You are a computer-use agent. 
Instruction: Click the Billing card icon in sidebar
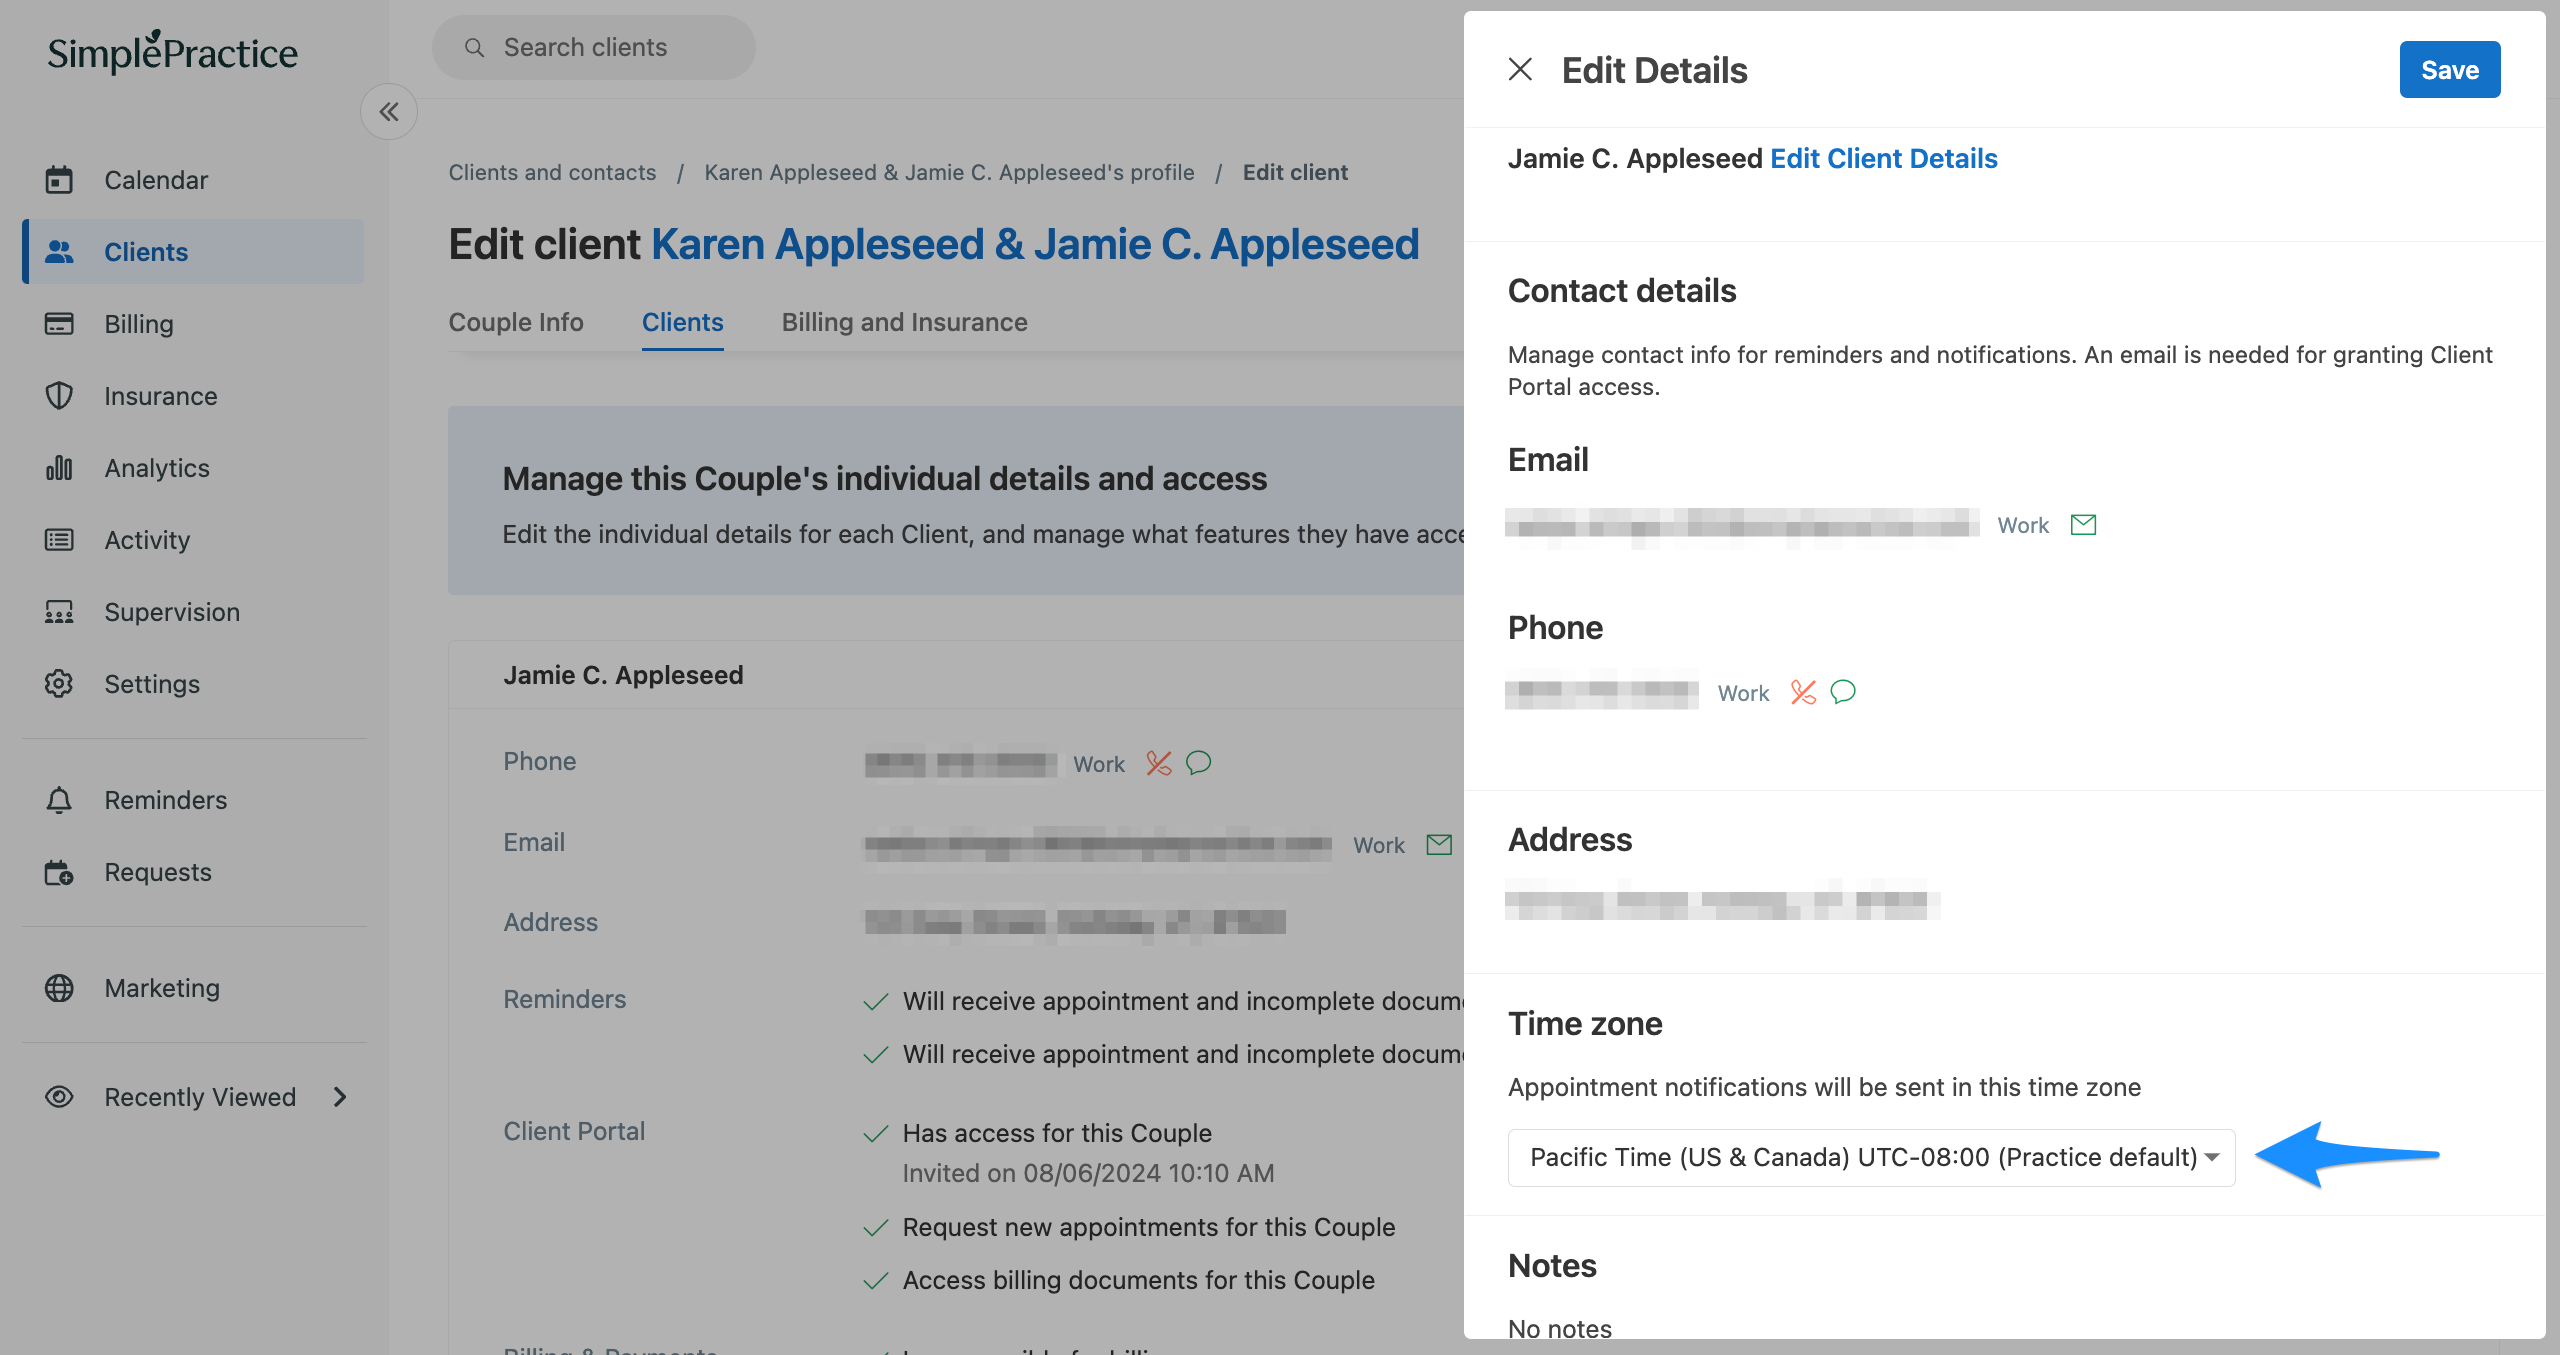pyautogui.click(x=59, y=324)
